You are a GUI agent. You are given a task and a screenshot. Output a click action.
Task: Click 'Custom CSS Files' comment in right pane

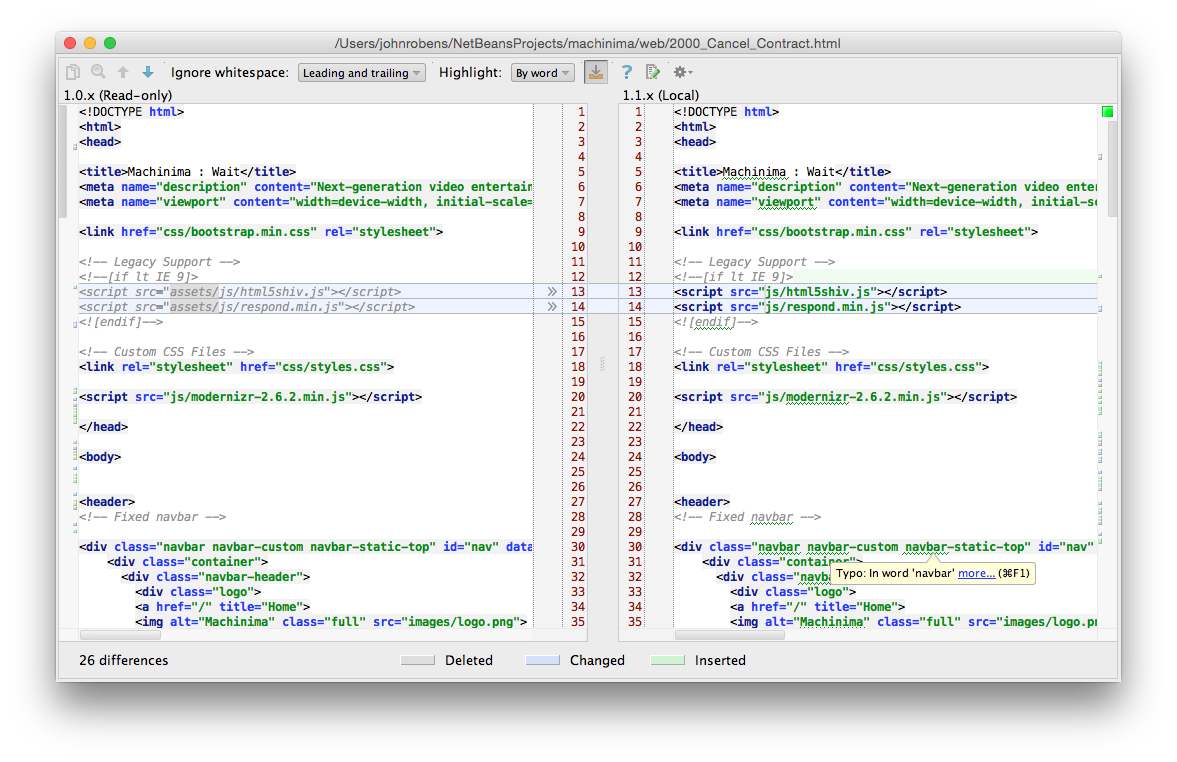point(761,351)
